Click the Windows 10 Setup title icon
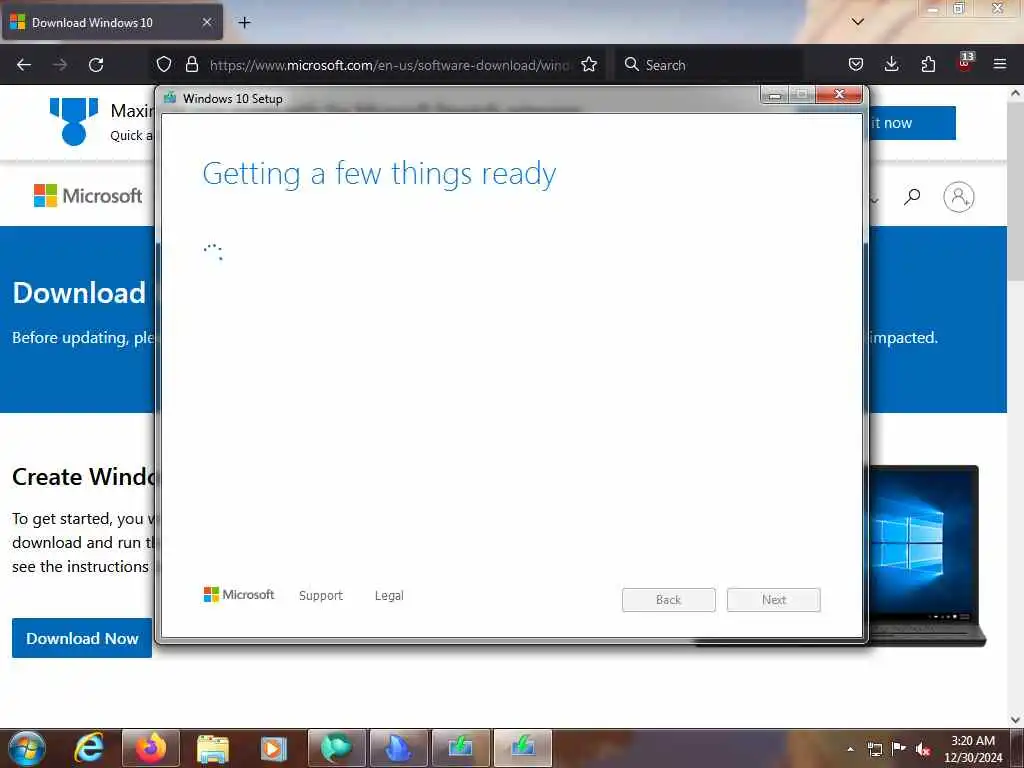The height and width of the screenshot is (768, 1024). click(170, 98)
